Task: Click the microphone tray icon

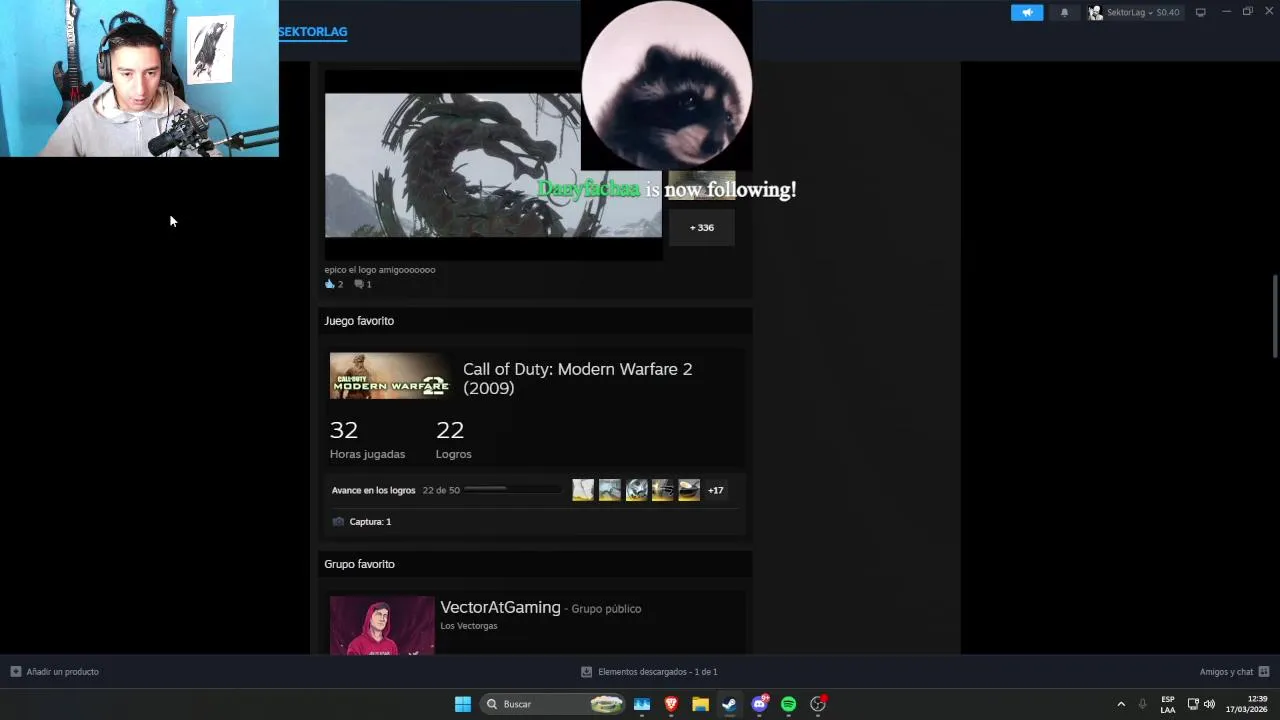Action: tap(1143, 704)
